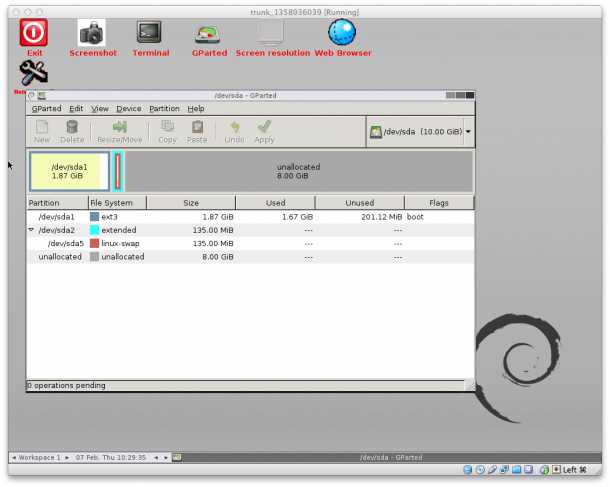Click VirtualBox USB device status icon
Screen dimensions: 610x487
click(x=492, y=469)
